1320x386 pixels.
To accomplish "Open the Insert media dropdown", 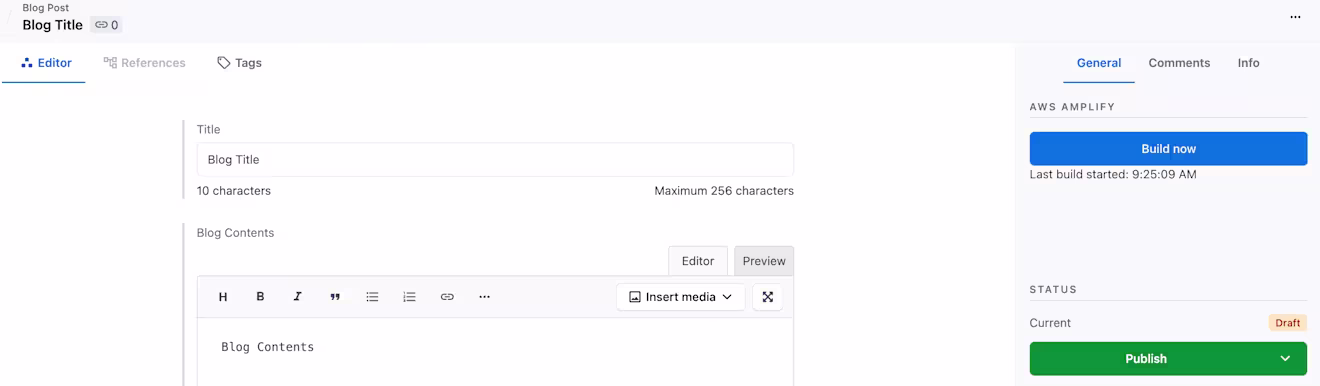I will point(680,297).
